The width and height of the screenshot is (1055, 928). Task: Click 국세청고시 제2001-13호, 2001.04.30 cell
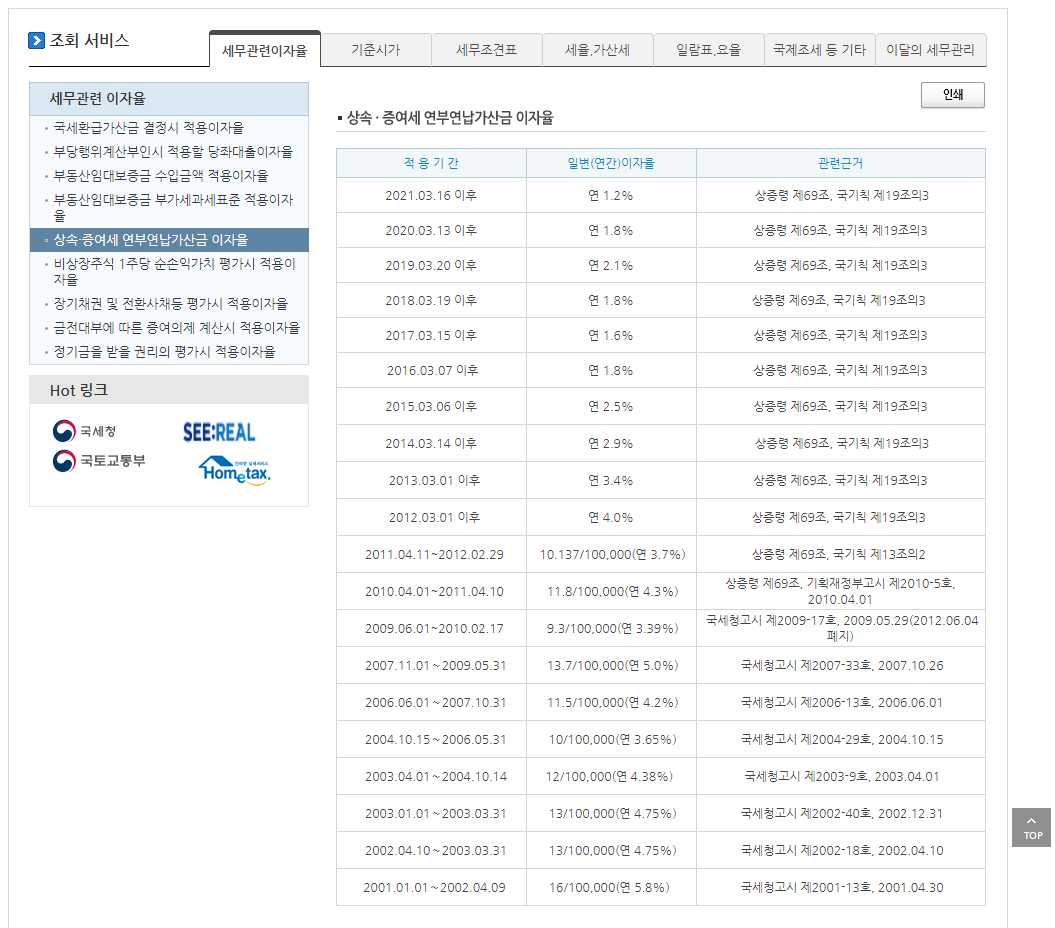tap(840, 888)
